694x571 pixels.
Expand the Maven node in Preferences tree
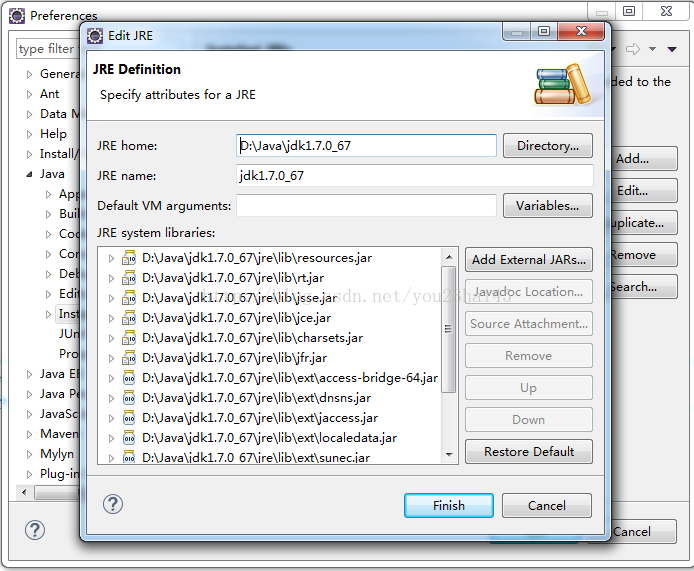(30, 434)
